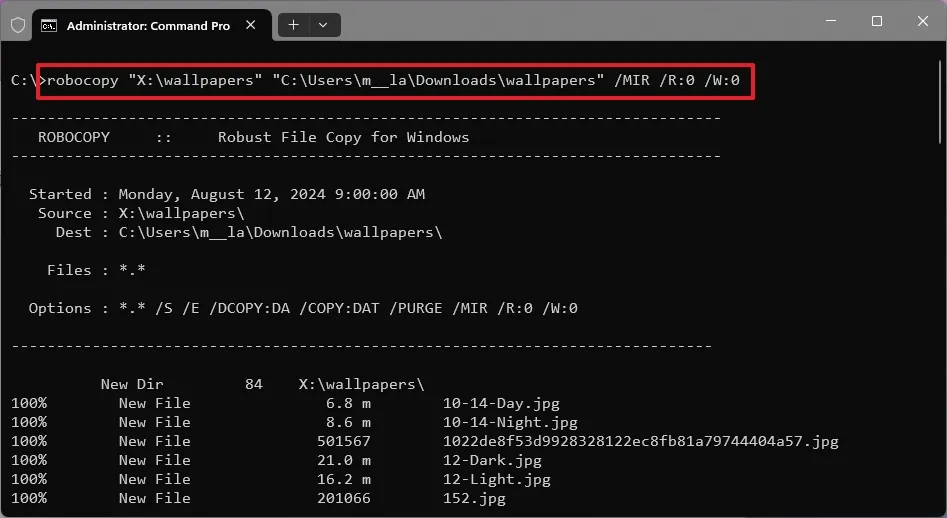Click the Dest path line
The image size is (947, 518).
coord(249,232)
